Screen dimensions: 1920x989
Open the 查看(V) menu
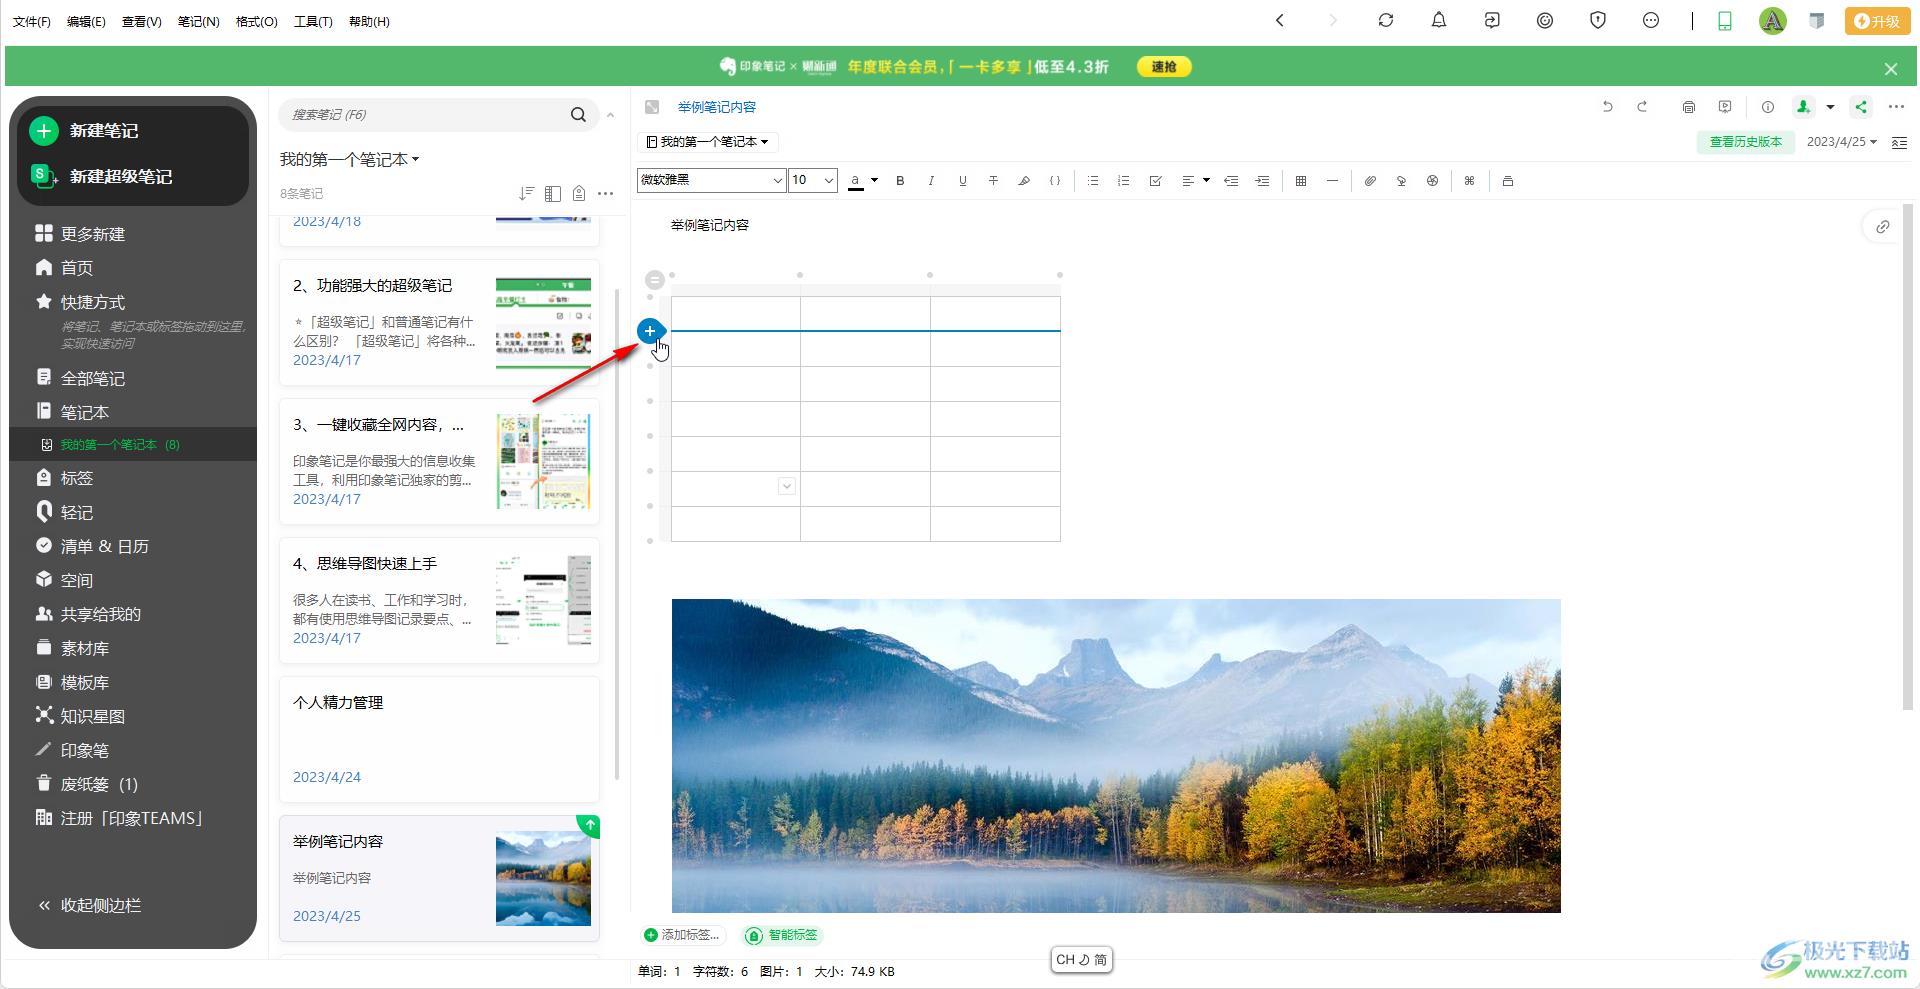141,21
